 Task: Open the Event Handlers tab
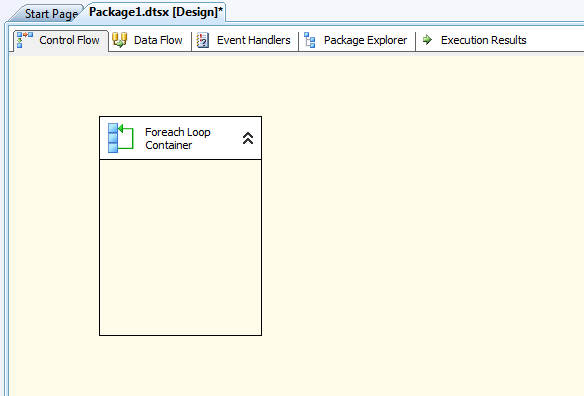point(245,40)
